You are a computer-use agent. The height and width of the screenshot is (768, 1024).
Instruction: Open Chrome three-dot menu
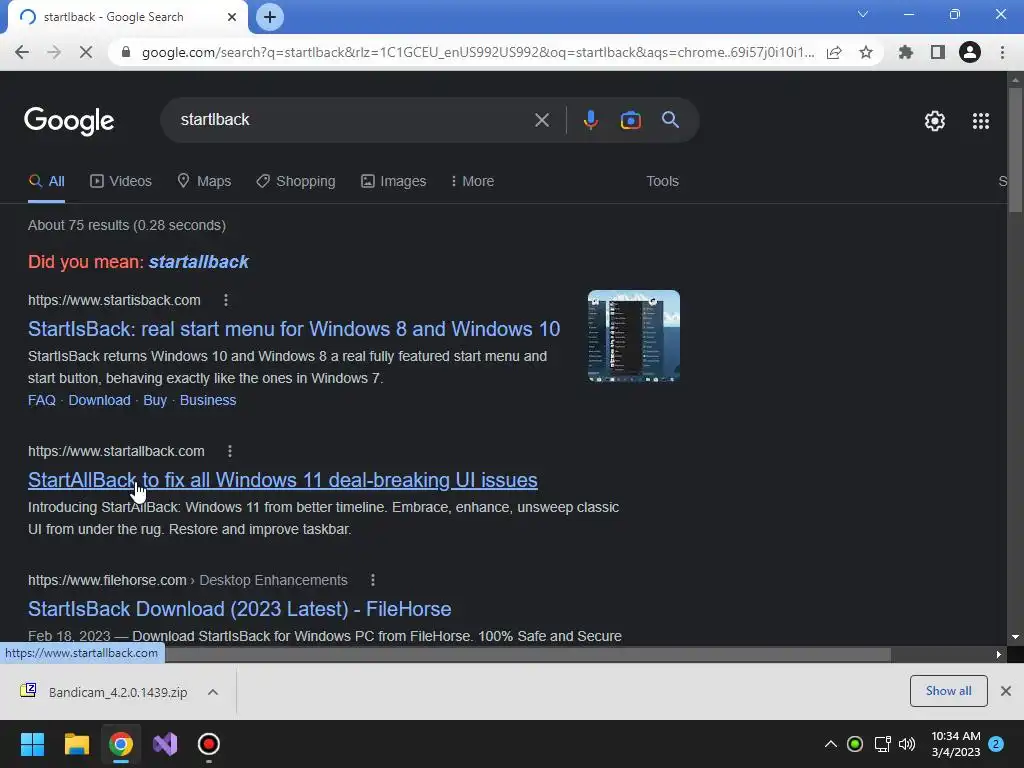tap(1002, 52)
